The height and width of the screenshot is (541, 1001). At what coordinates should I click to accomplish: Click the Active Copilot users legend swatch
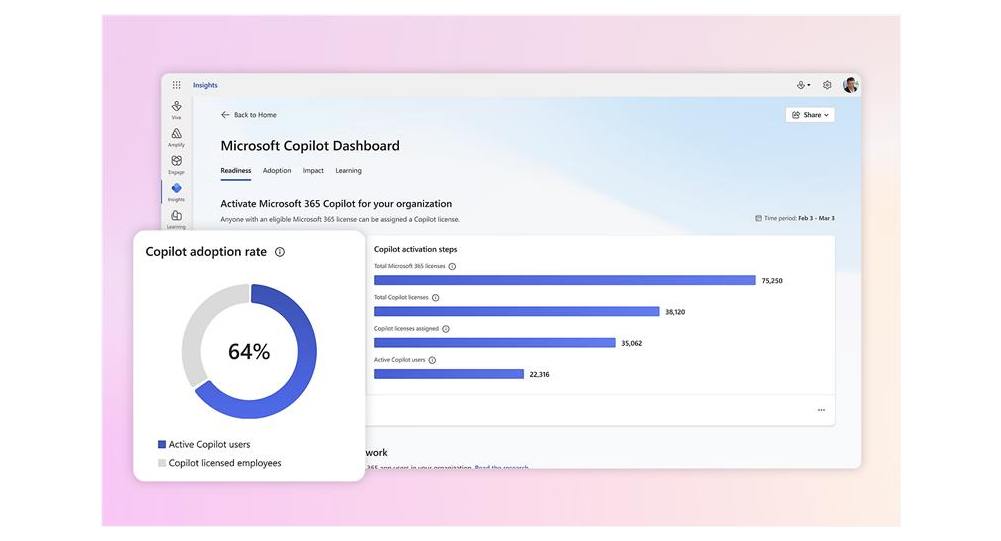pos(162,444)
